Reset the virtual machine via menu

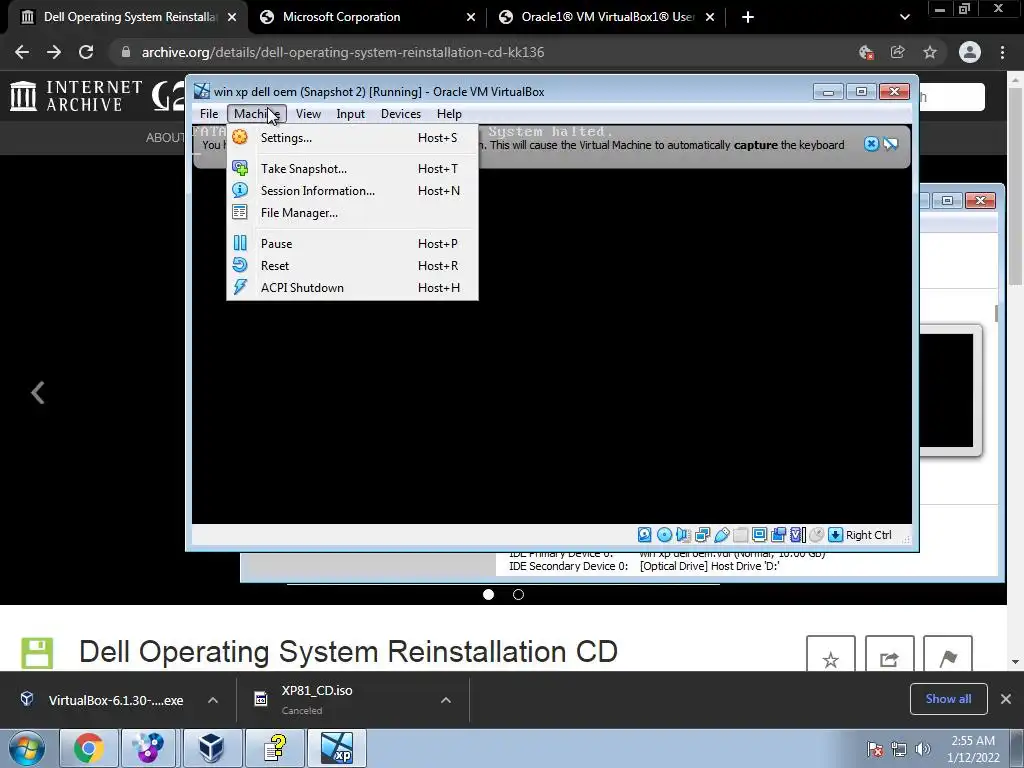pyautogui.click(x=352, y=266)
